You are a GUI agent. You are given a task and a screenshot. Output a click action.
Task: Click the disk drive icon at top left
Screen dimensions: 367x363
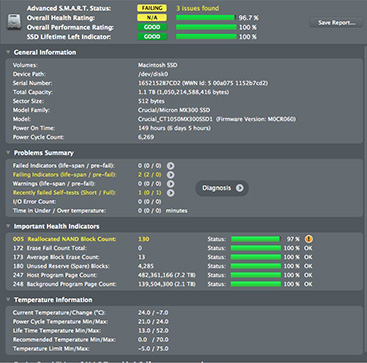pos(14,22)
